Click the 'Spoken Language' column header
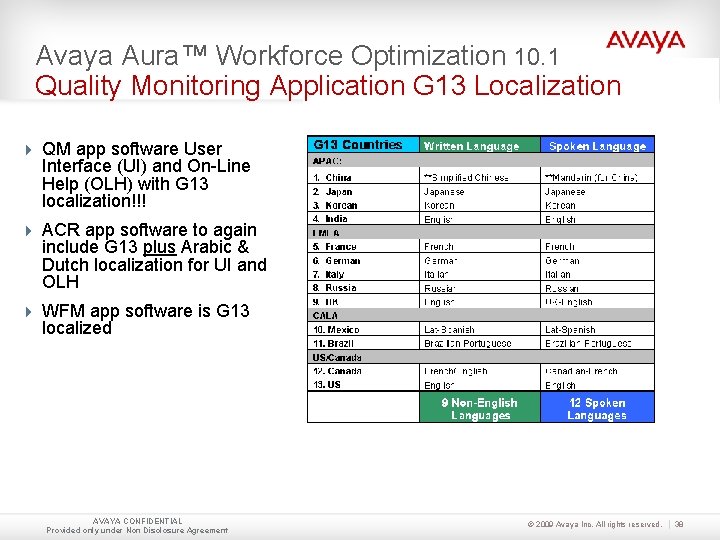The height and width of the screenshot is (540, 720). (x=597, y=145)
